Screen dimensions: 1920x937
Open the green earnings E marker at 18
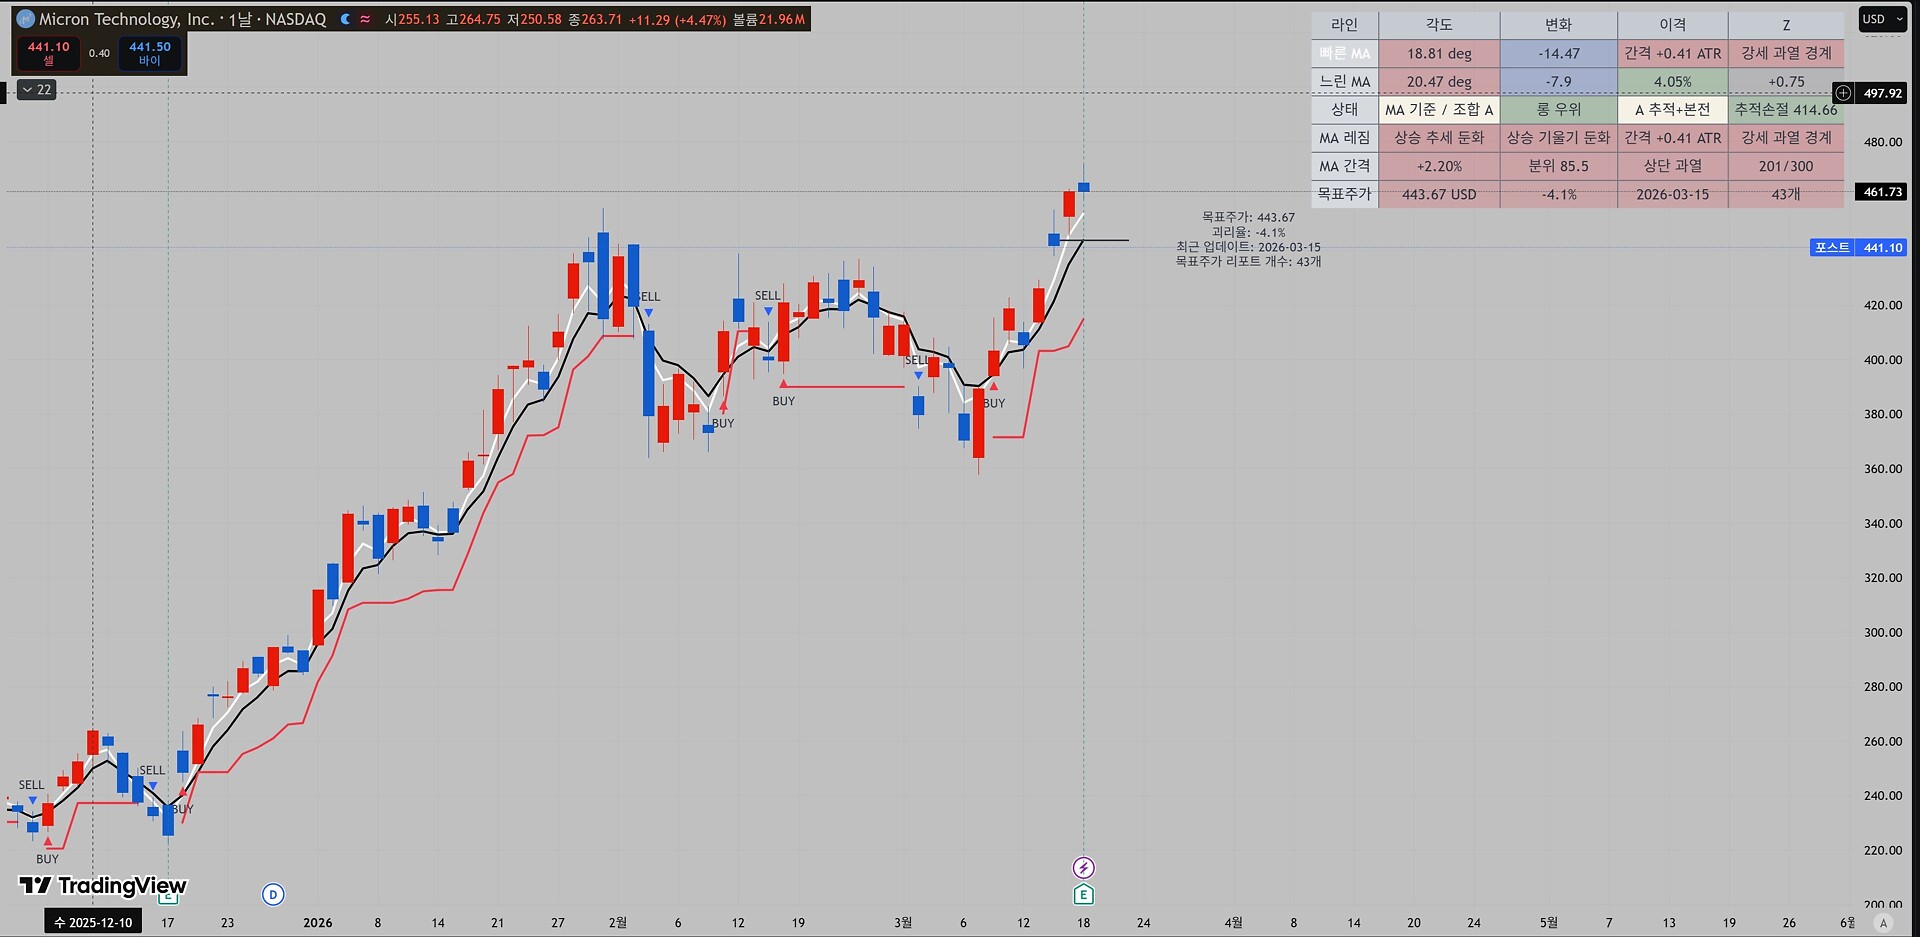[x=1083, y=894]
